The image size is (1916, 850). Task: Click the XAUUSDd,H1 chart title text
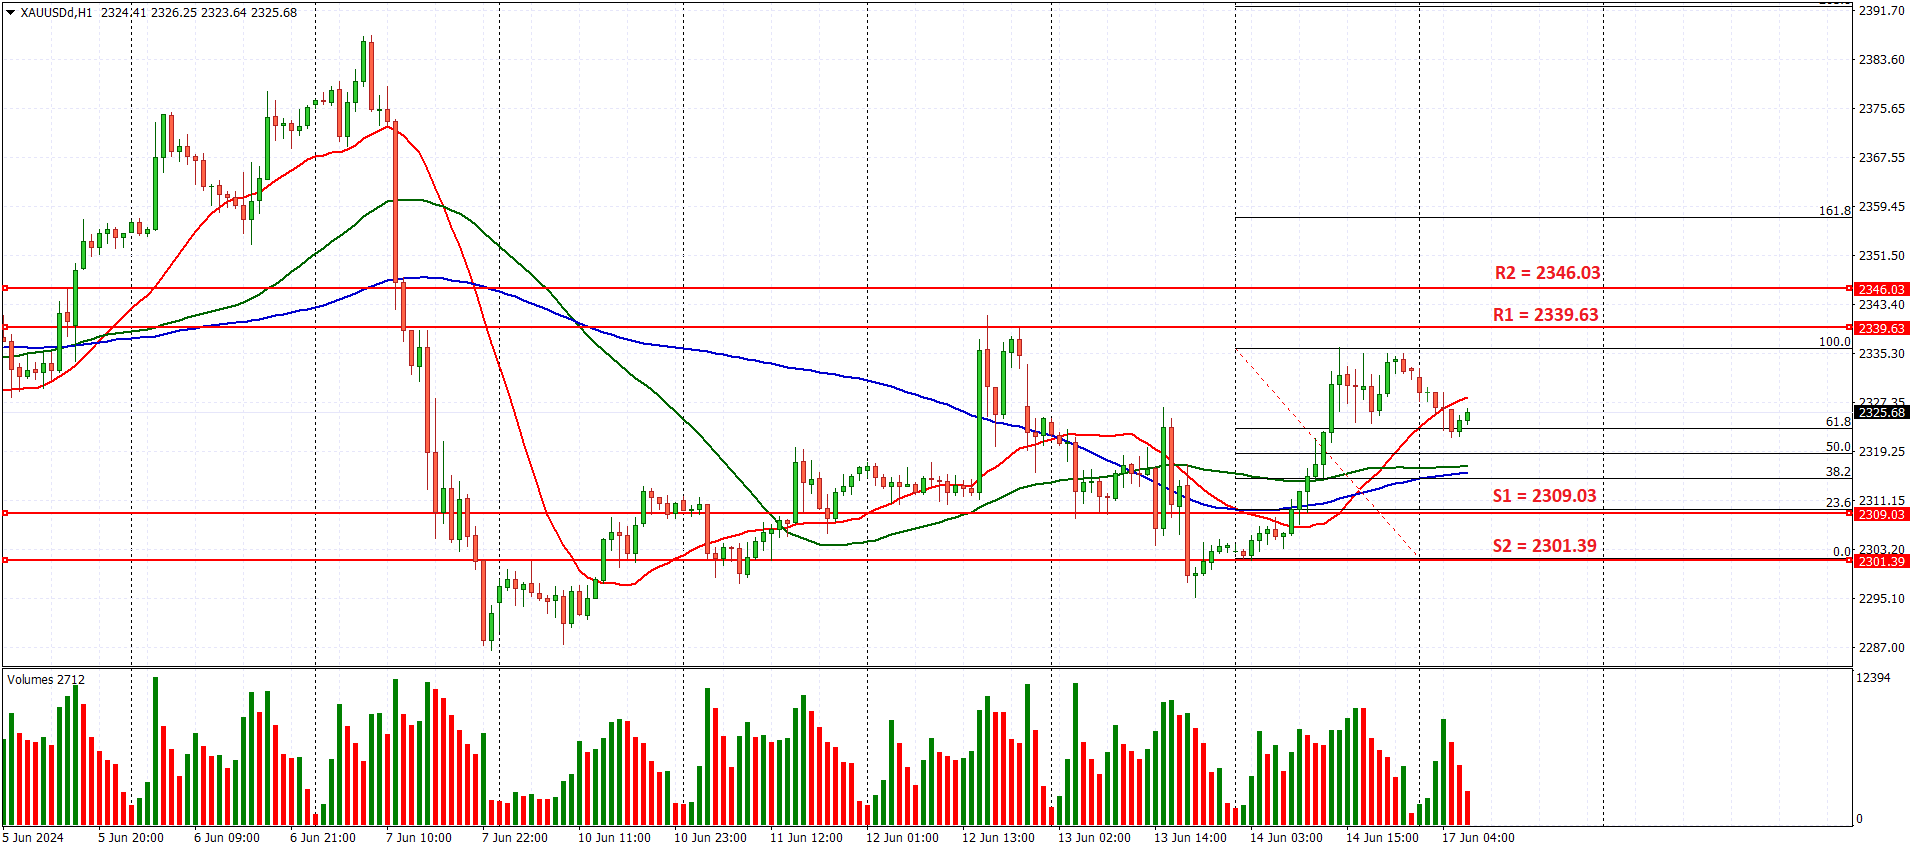[x=56, y=13]
